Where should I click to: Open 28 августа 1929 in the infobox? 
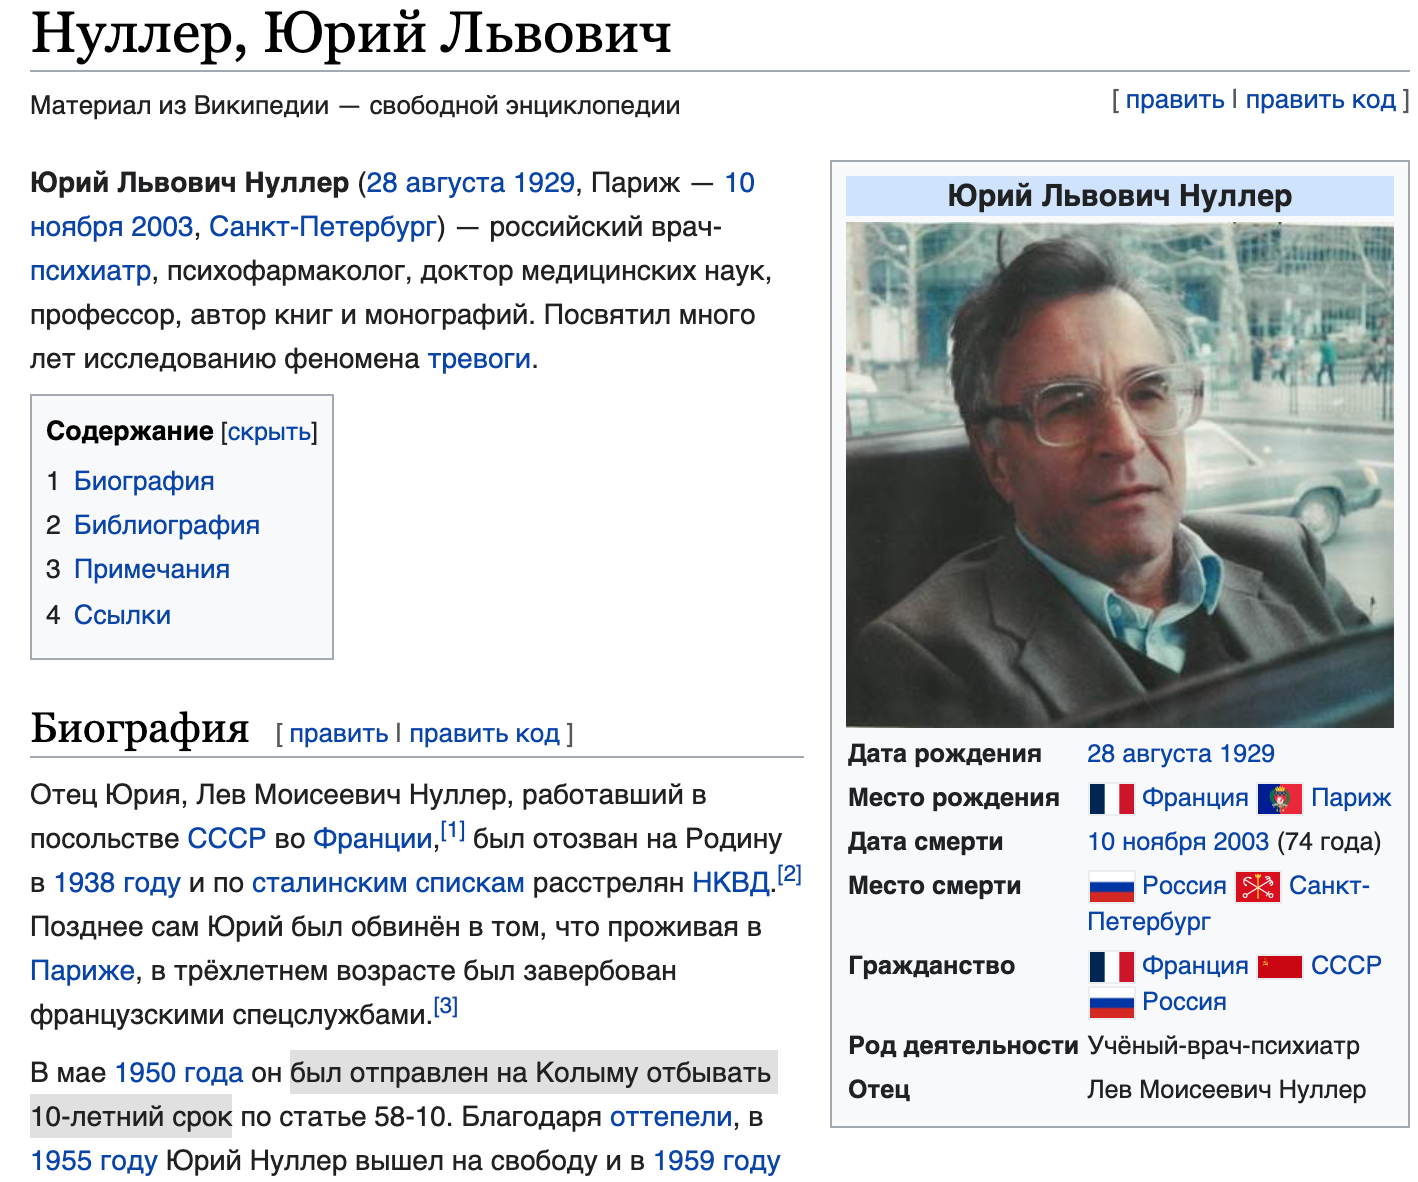(1181, 754)
